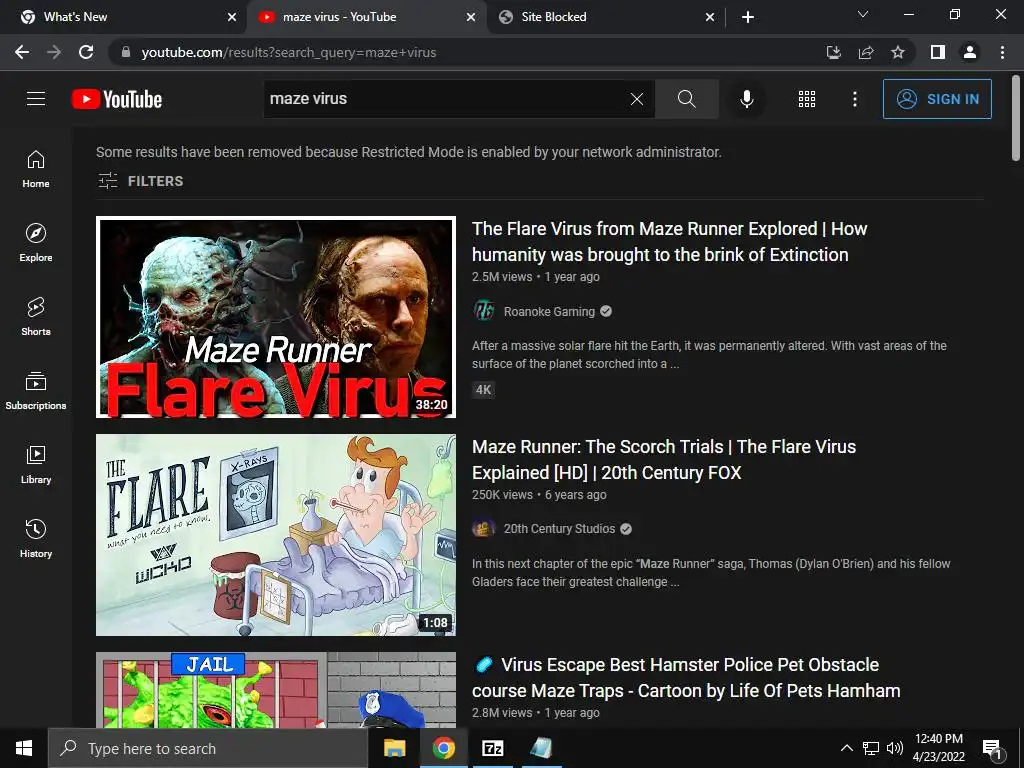
Task: Open 'Maze Runner: The Scorch Trials' video title
Action: tap(664, 460)
